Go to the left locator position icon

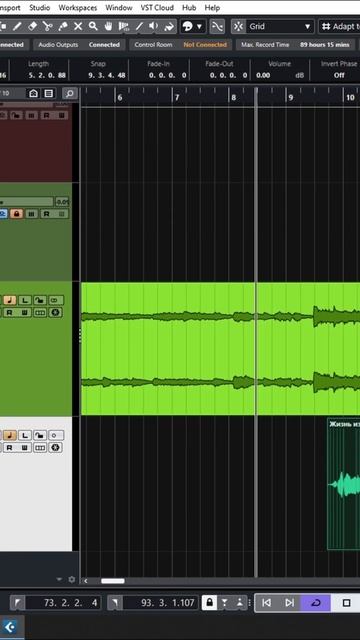pyautogui.click(x=18, y=602)
